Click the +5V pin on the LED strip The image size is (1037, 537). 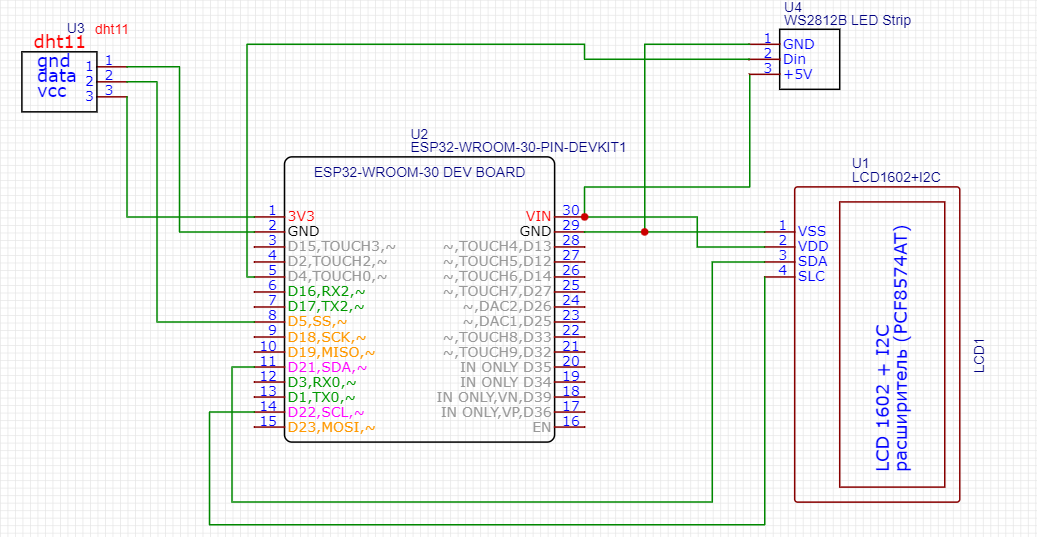pos(798,75)
